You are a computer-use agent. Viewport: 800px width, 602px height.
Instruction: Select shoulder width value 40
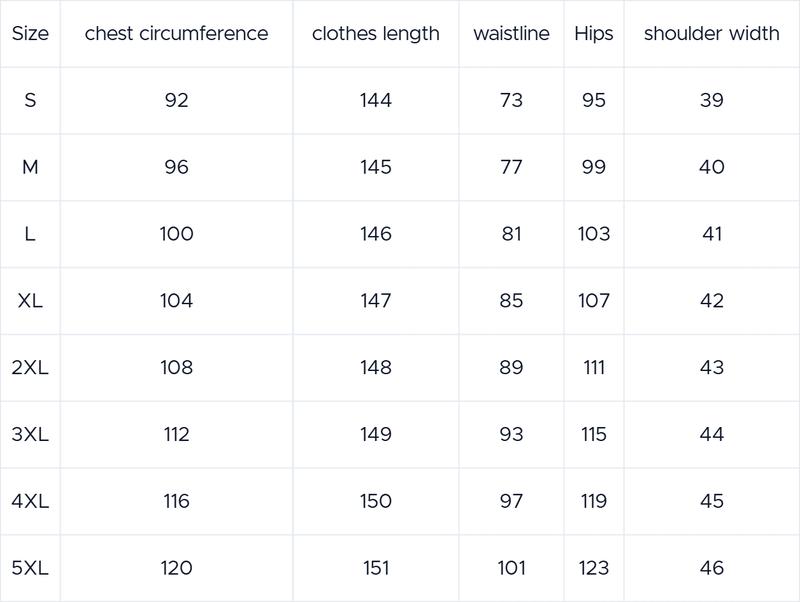tap(712, 167)
